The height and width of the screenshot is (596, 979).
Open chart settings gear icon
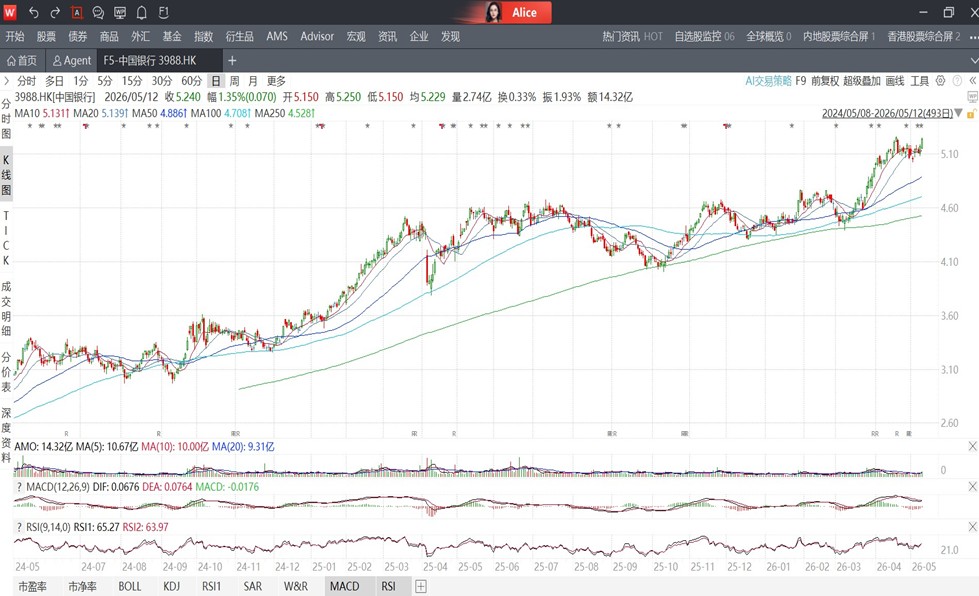pyautogui.click(x=940, y=81)
